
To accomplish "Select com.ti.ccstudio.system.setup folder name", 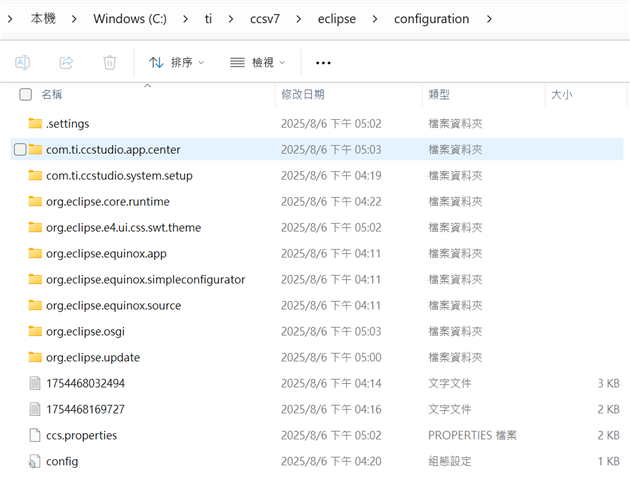I will tap(119, 176).
